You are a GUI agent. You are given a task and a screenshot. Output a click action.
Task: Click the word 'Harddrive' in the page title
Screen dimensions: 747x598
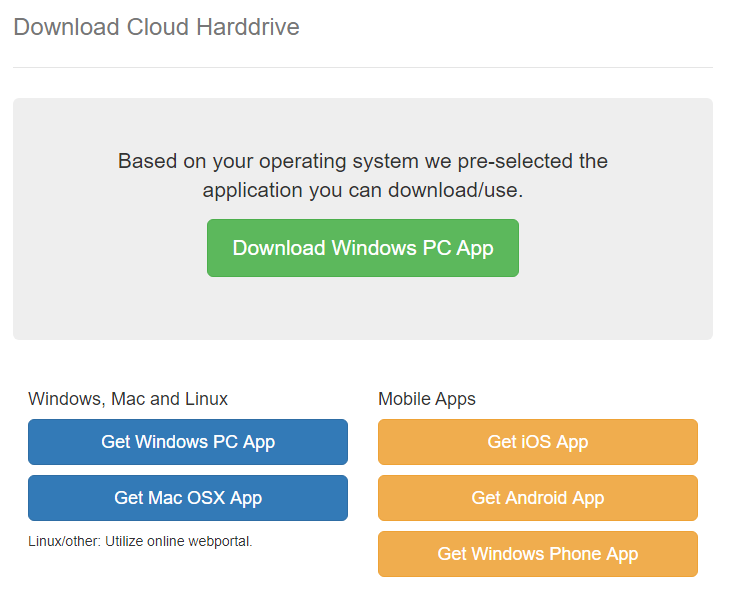pos(249,27)
